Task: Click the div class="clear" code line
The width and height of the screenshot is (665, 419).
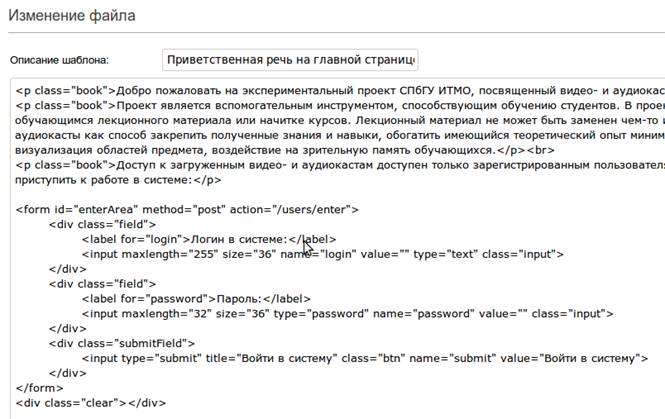Action: tap(90, 403)
